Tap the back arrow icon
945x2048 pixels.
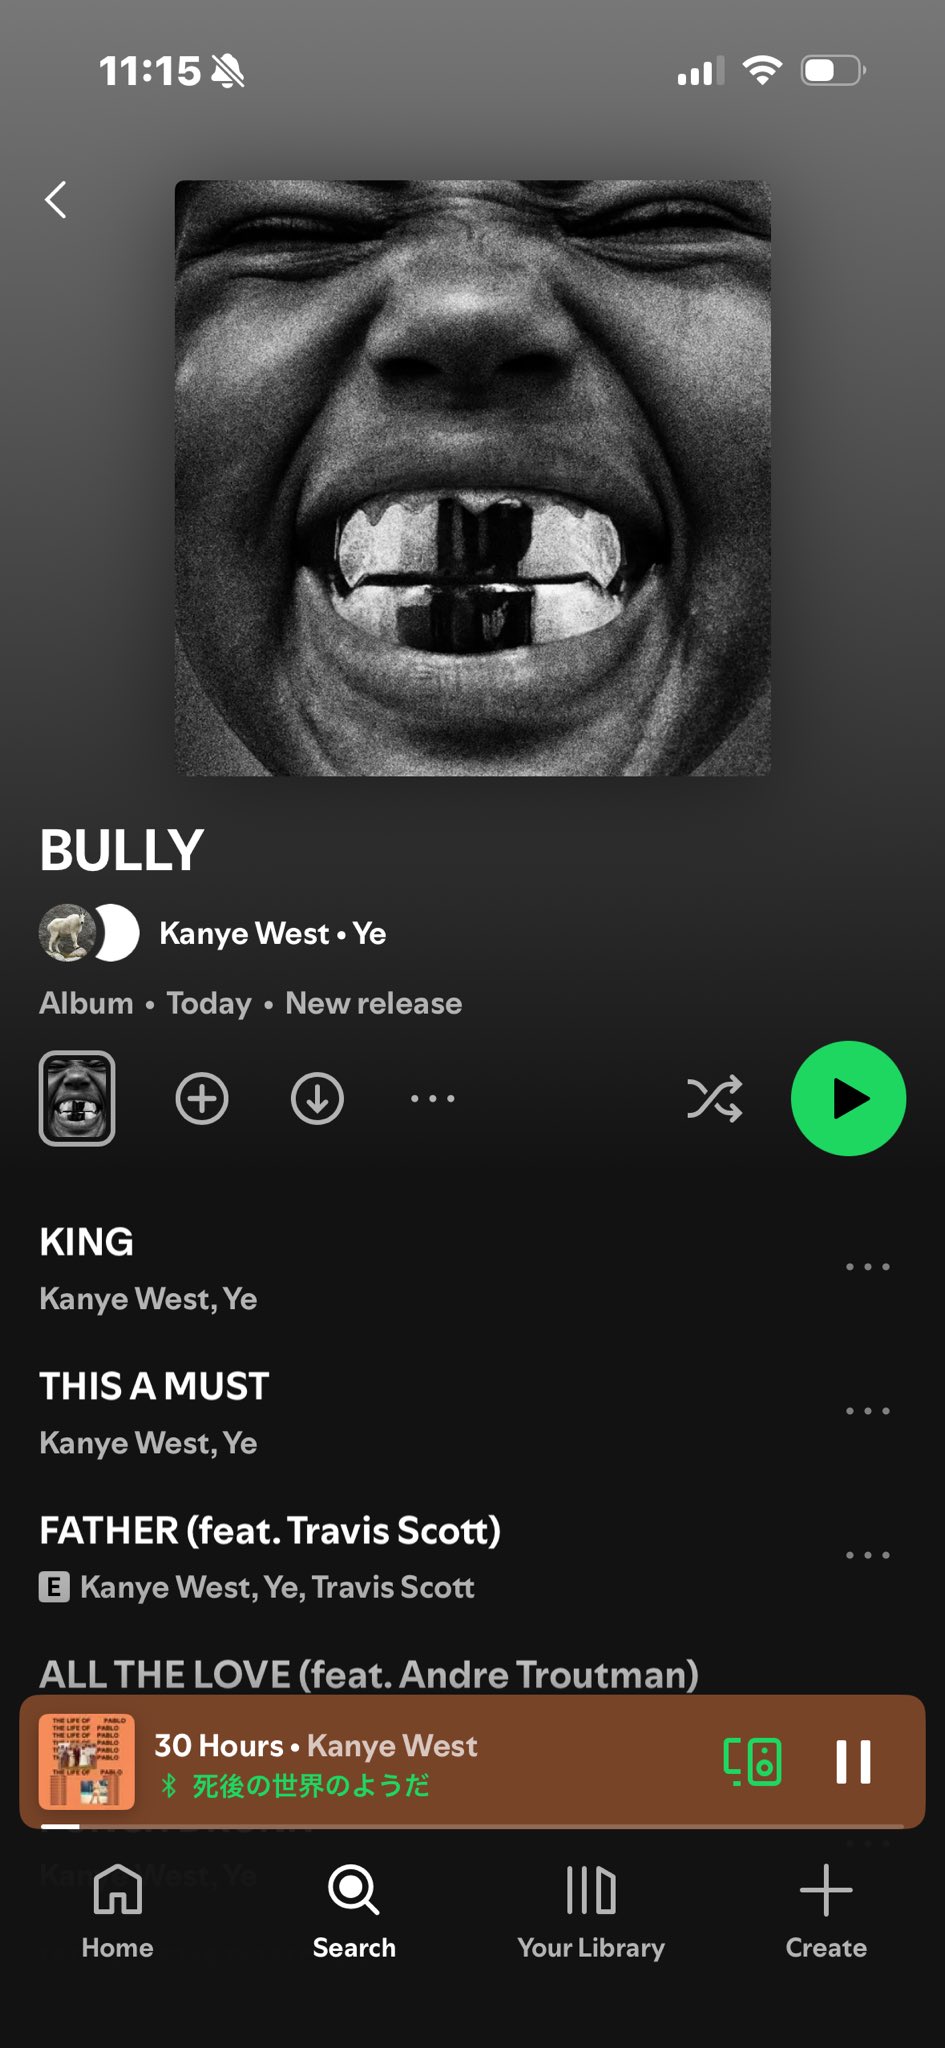[56, 200]
